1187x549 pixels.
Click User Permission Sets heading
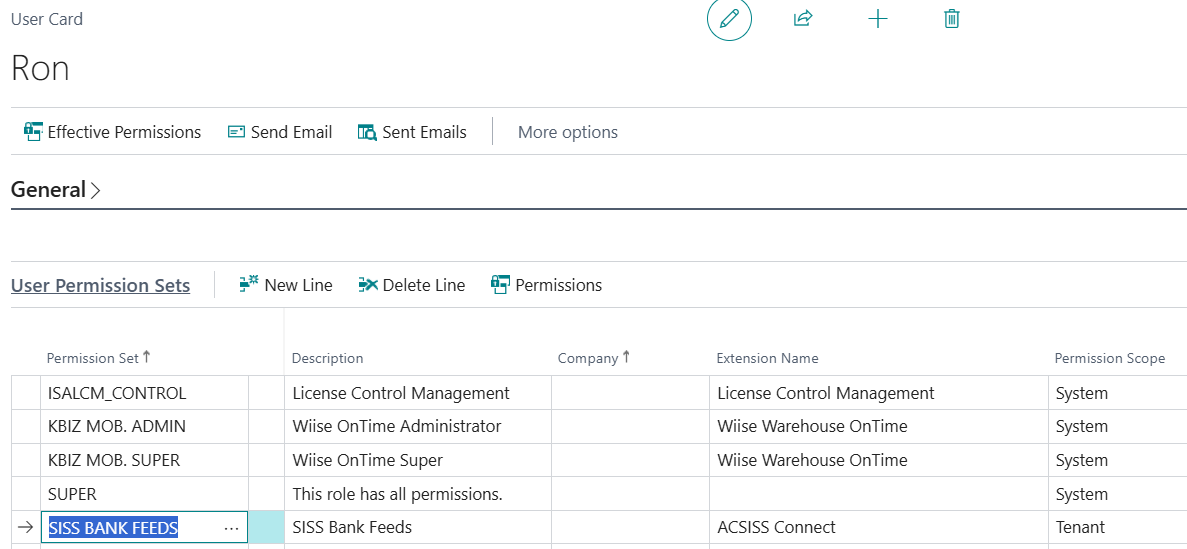coord(100,286)
